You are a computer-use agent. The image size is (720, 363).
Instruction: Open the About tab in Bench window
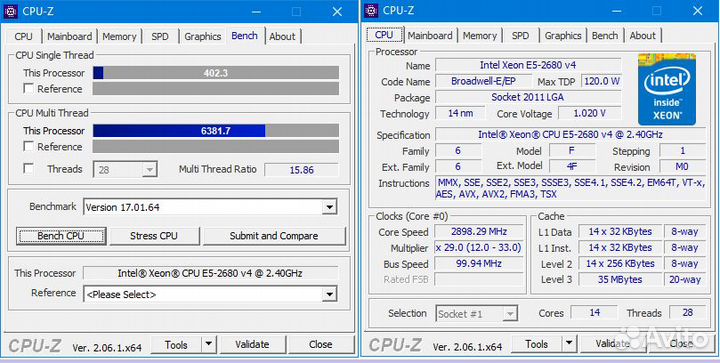pos(282,36)
